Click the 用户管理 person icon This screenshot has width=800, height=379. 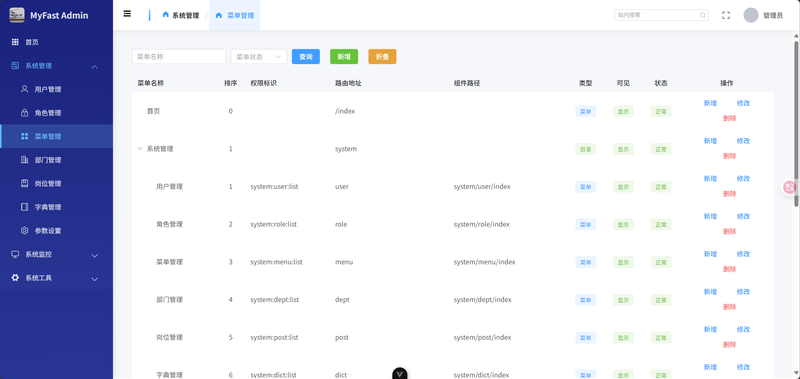[24, 89]
